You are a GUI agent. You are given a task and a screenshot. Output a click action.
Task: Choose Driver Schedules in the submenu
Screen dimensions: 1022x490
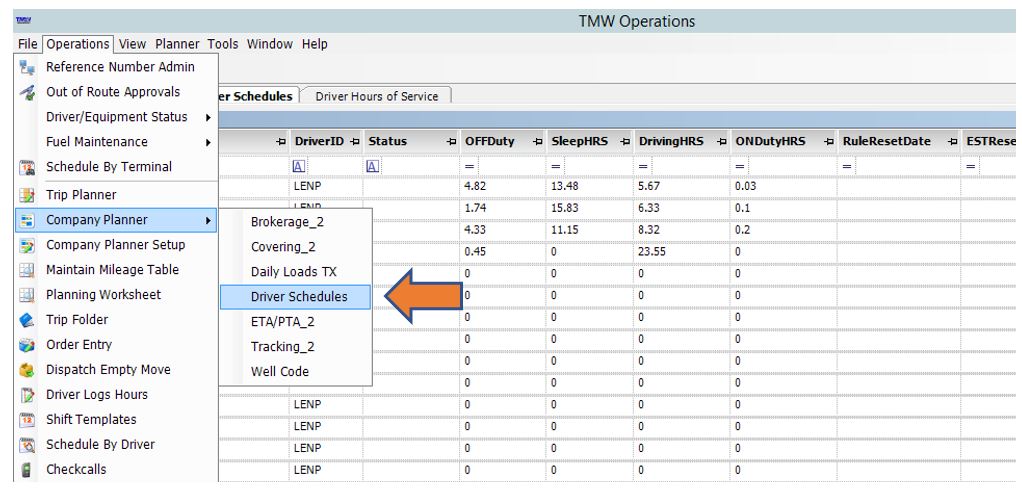coord(295,296)
